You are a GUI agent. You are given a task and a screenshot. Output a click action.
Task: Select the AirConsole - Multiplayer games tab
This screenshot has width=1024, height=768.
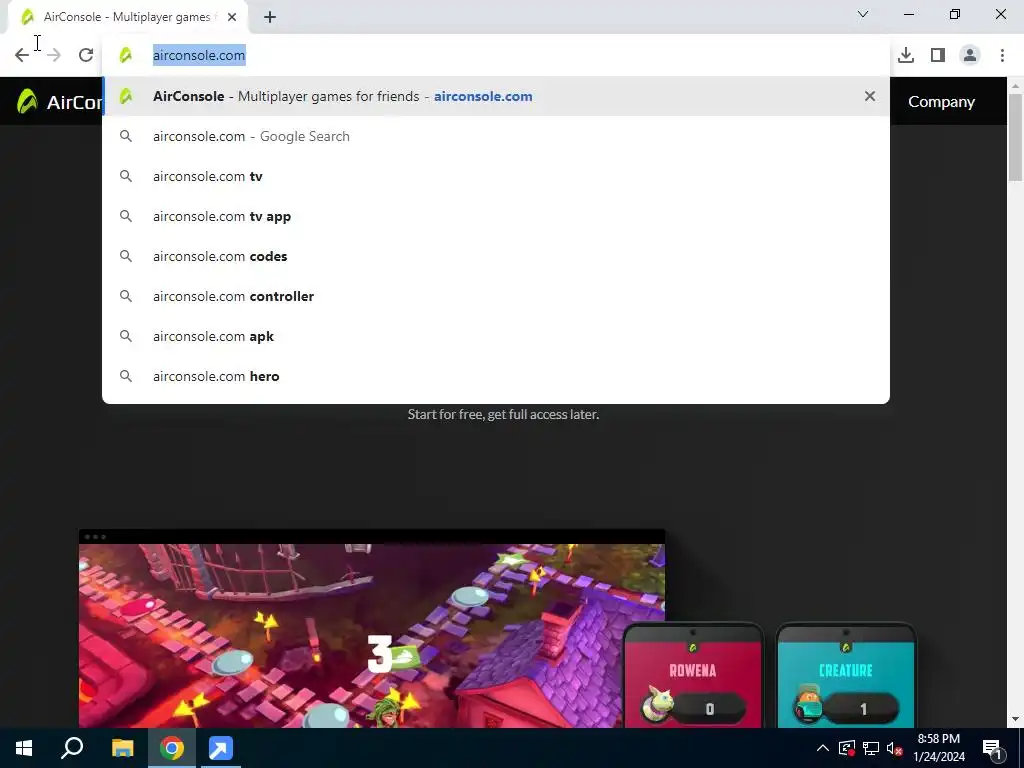127,17
